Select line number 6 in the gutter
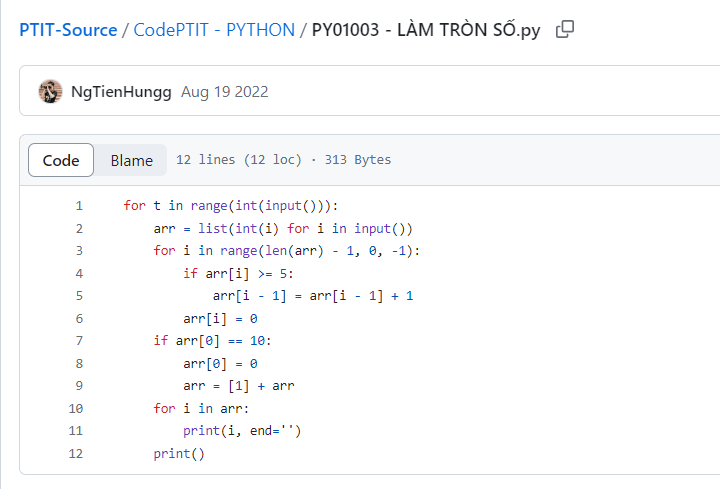720x489 pixels. (x=79, y=318)
